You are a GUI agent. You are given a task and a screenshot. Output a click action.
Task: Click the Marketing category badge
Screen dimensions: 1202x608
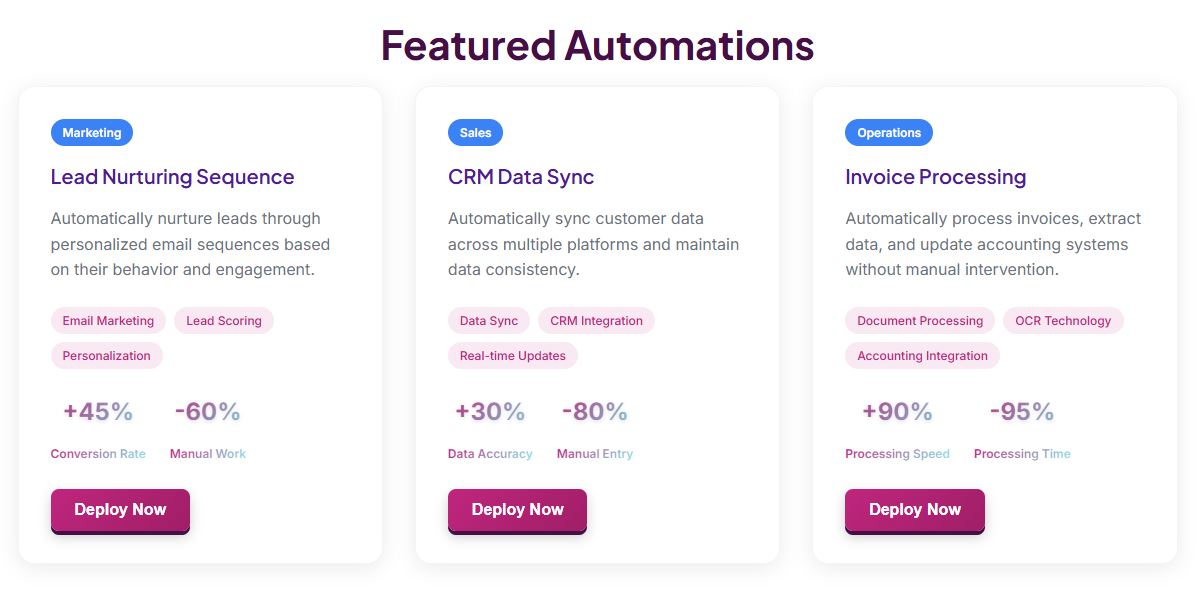click(x=91, y=132)
